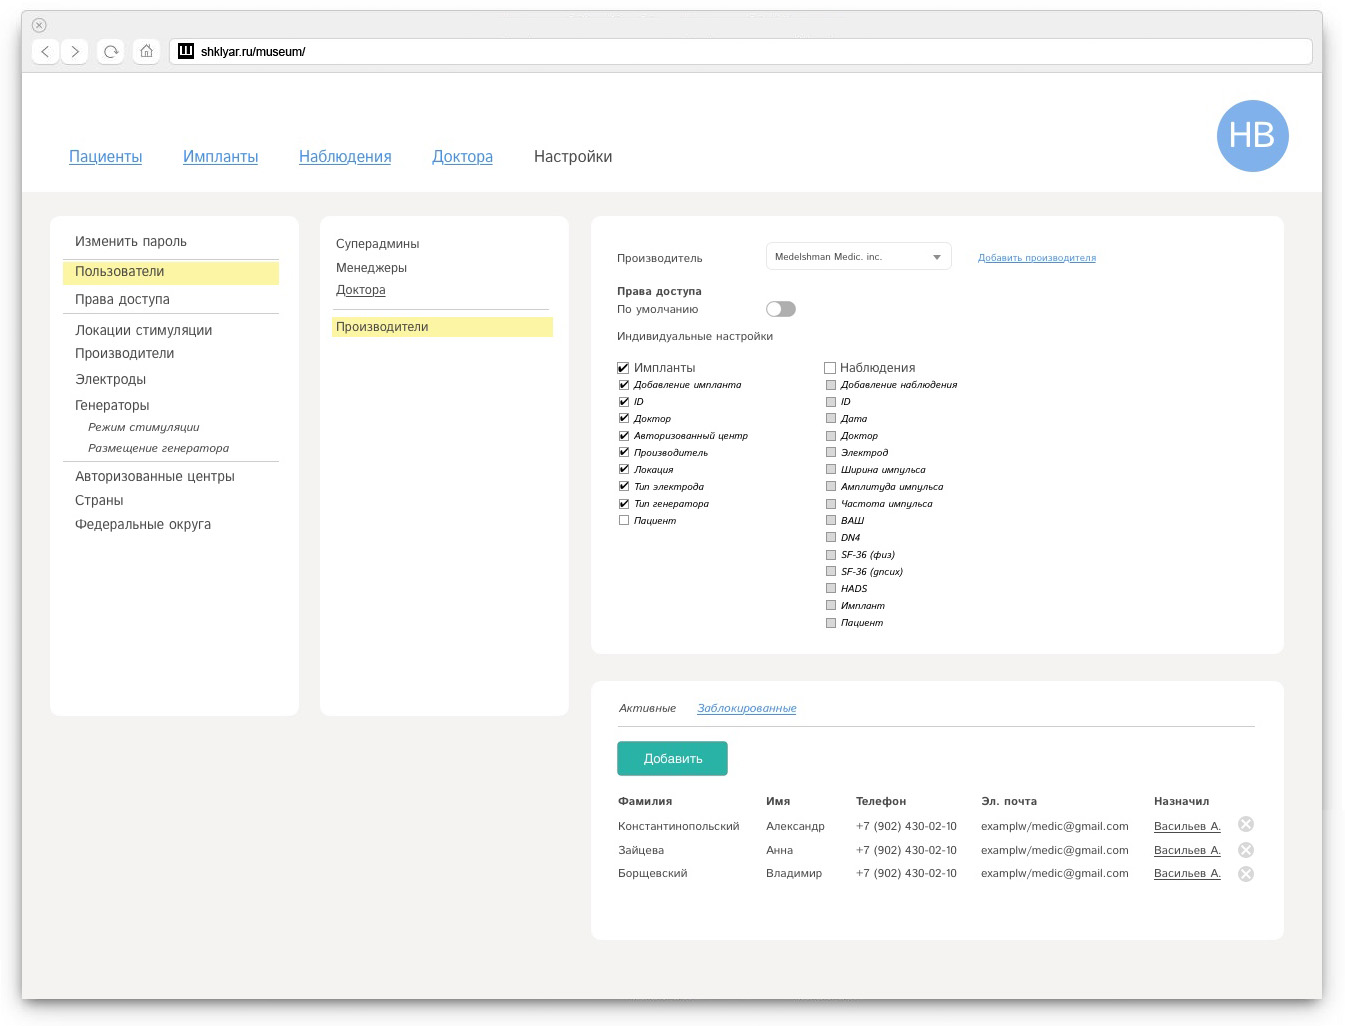1345x1026 pixels.
Task: Go to browser home icon
Action: coord(147,51)
